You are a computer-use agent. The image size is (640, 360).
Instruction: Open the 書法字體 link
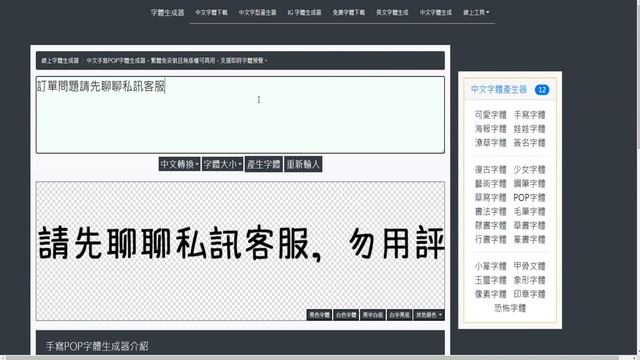pyautogui.click(x=490, y=211)
